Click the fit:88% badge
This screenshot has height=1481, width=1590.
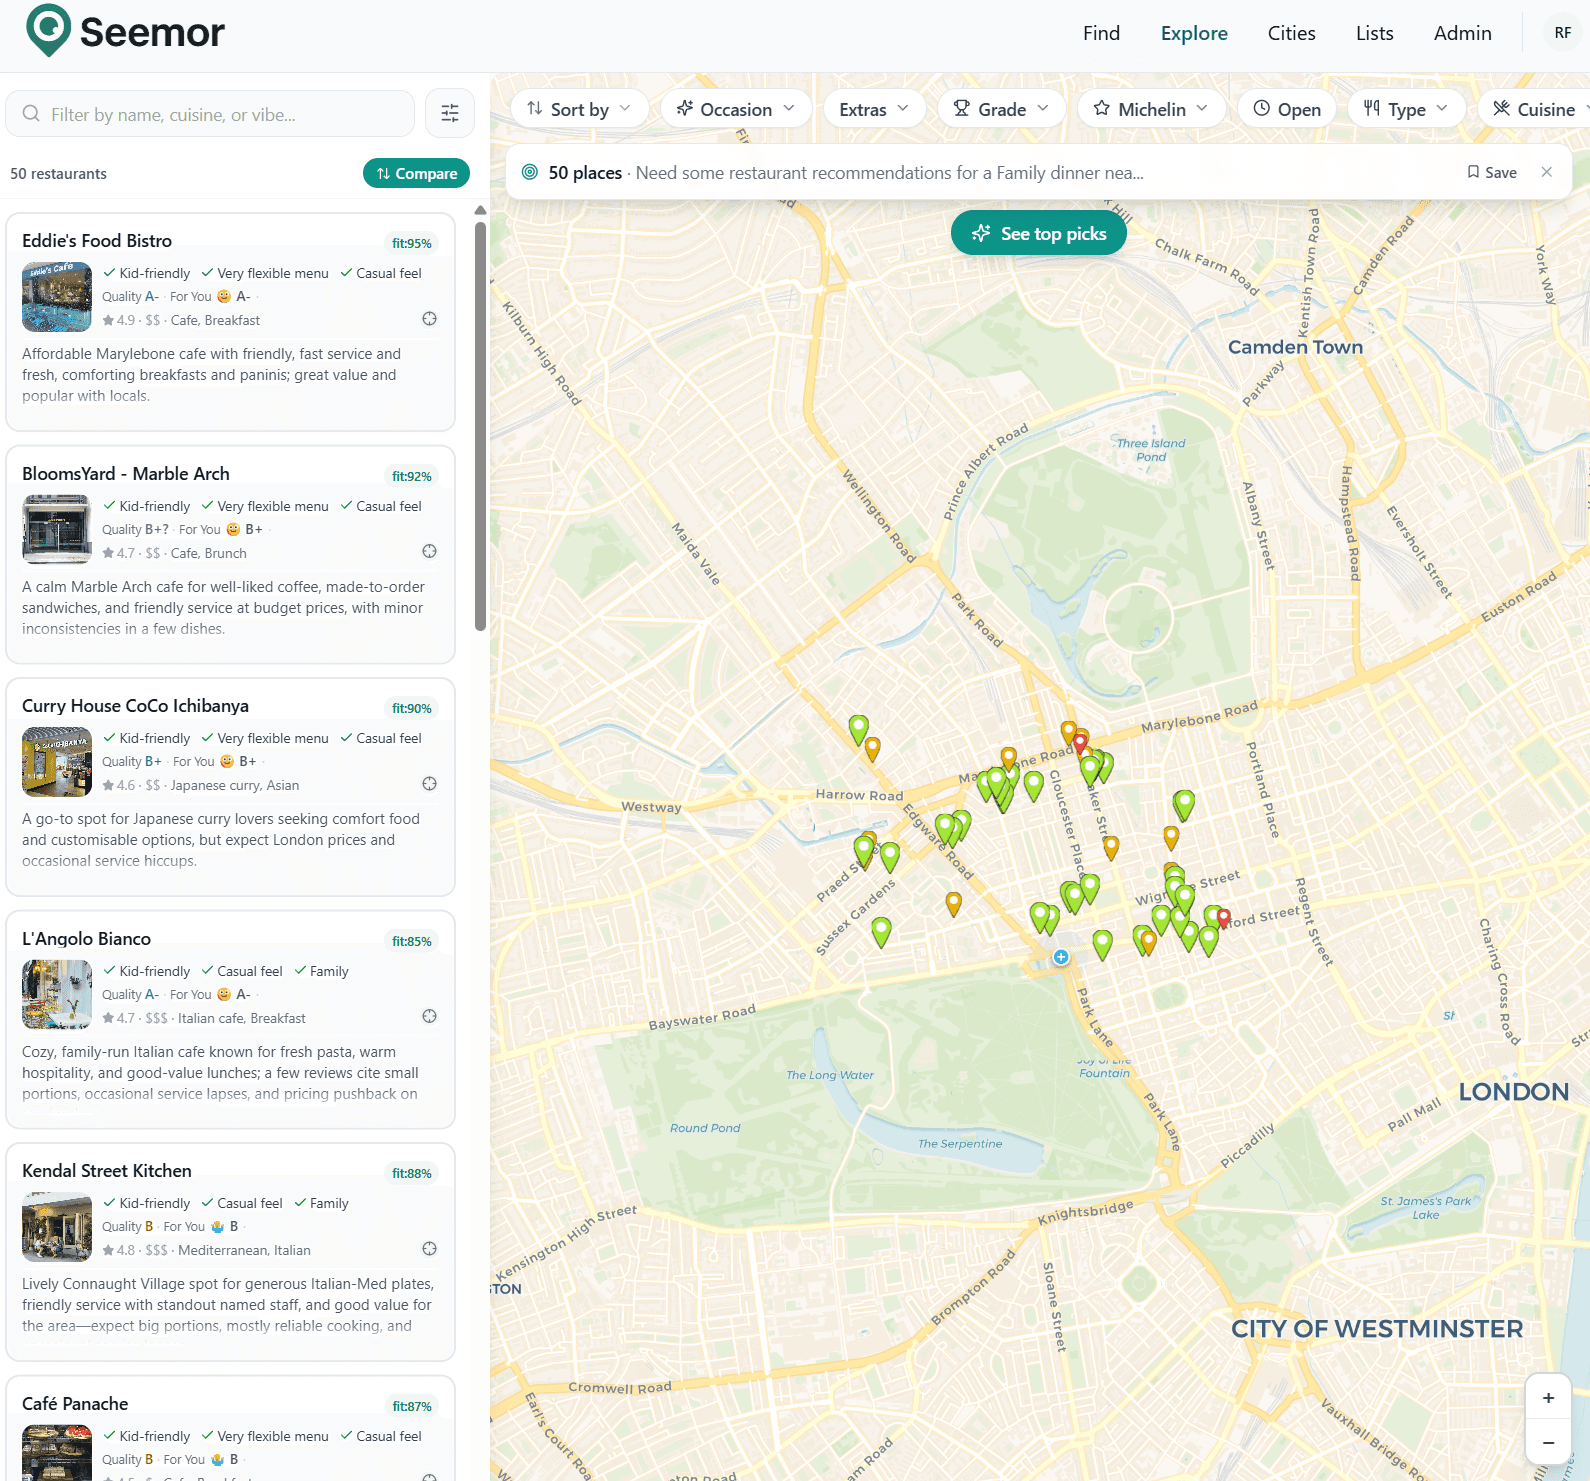[x=412, y=1173]
